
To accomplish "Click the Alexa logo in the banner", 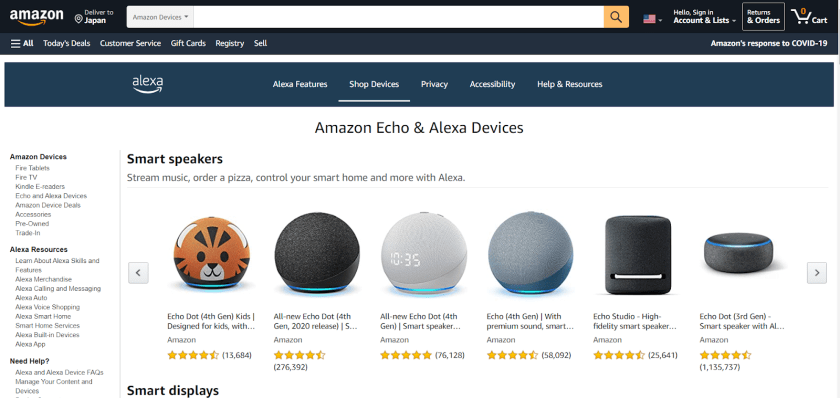I will click(x=148, y=84).
